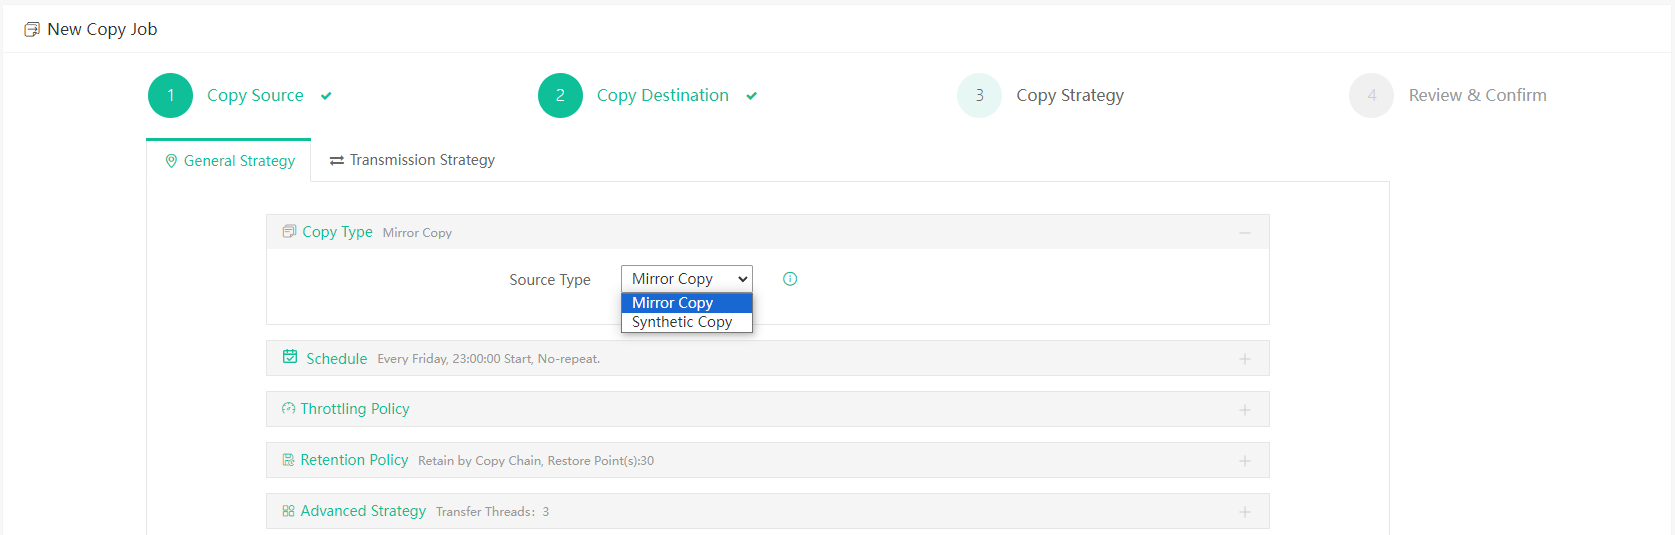Click the step 1 Copy Source circle
The height and width of the screenshot is (535, 1675).
[170, 95]
